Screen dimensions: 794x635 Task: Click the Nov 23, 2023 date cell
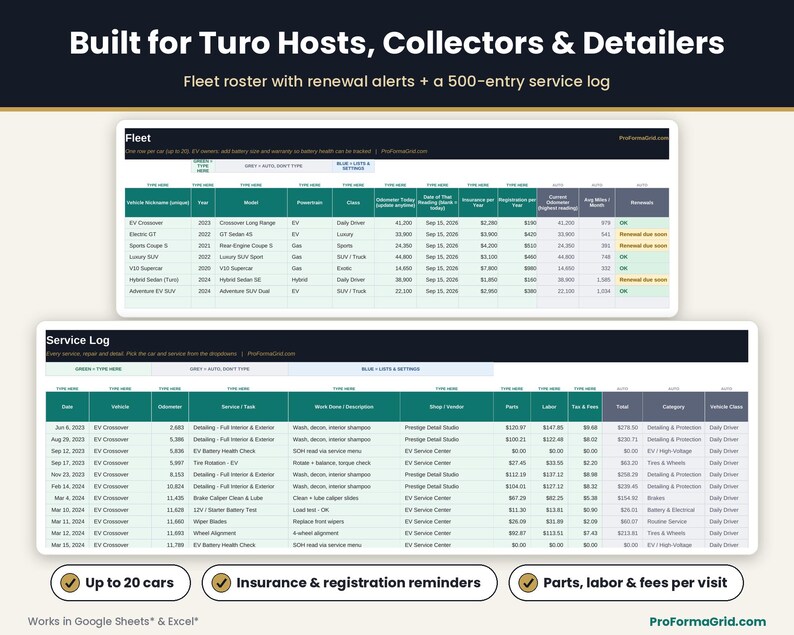click(67, 474)
